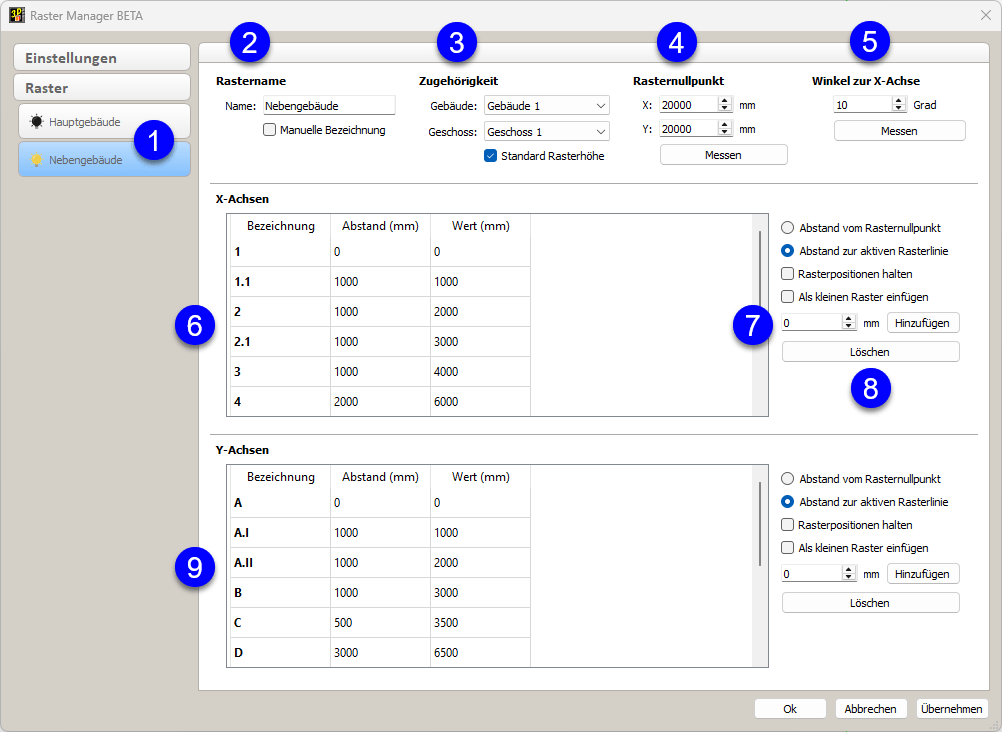1002x732 pixels.
Task: Click the Raster Manager app icon in title bar
Action: tap(17, 15)
